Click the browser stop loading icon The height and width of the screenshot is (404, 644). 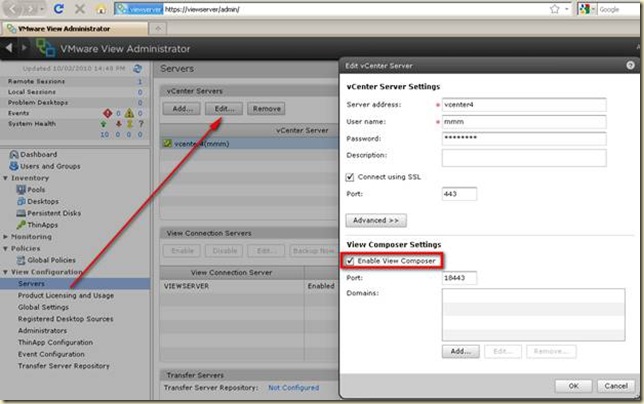(x=80, y=9)
